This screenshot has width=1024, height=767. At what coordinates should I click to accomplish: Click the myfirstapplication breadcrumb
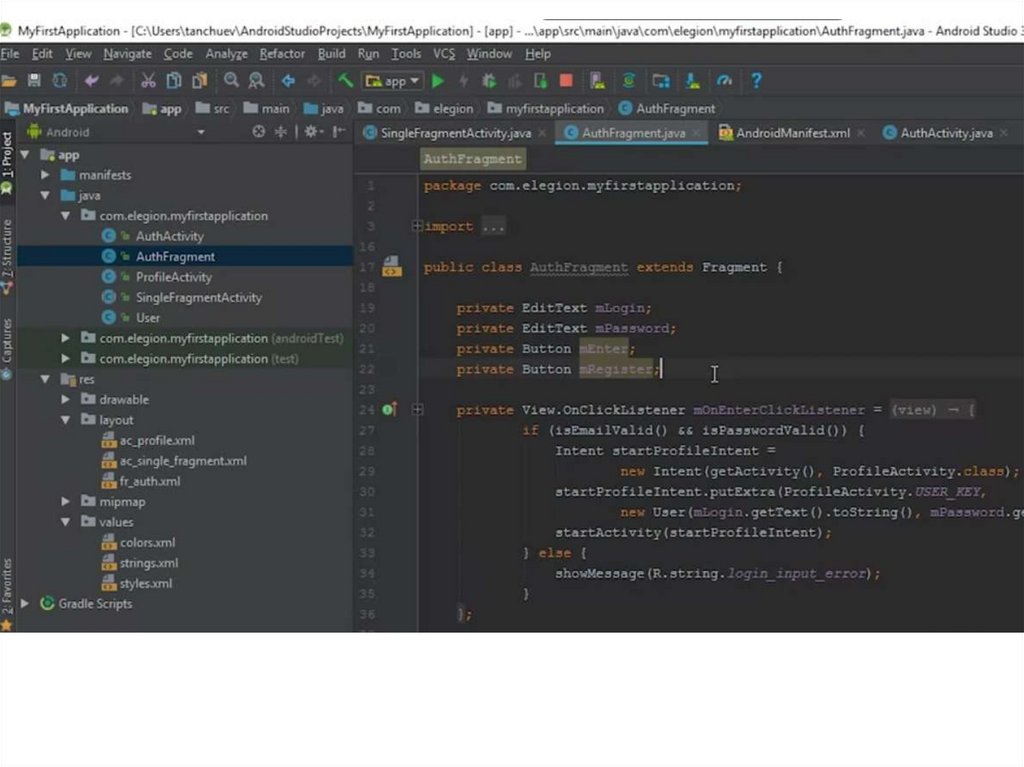click(x=554, y=109)
